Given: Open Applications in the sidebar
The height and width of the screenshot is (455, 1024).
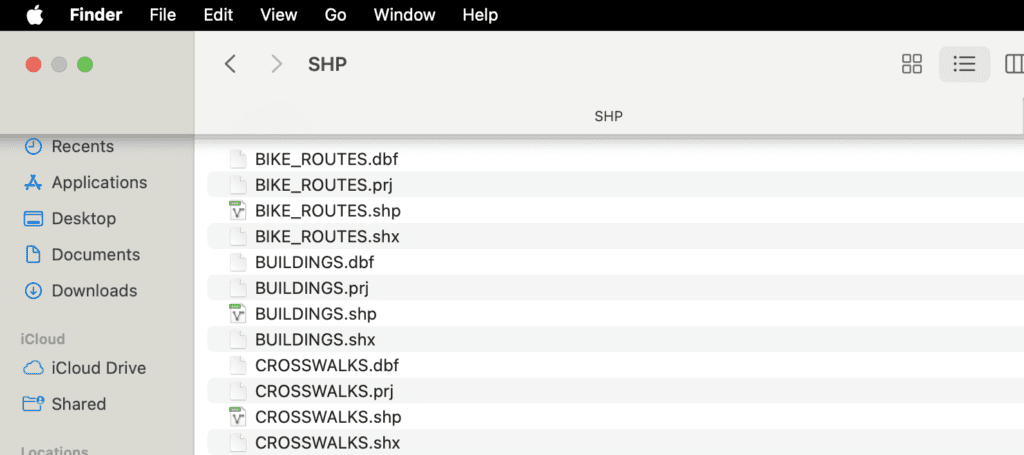Looking at the screenshot, I should coord(99,182).
